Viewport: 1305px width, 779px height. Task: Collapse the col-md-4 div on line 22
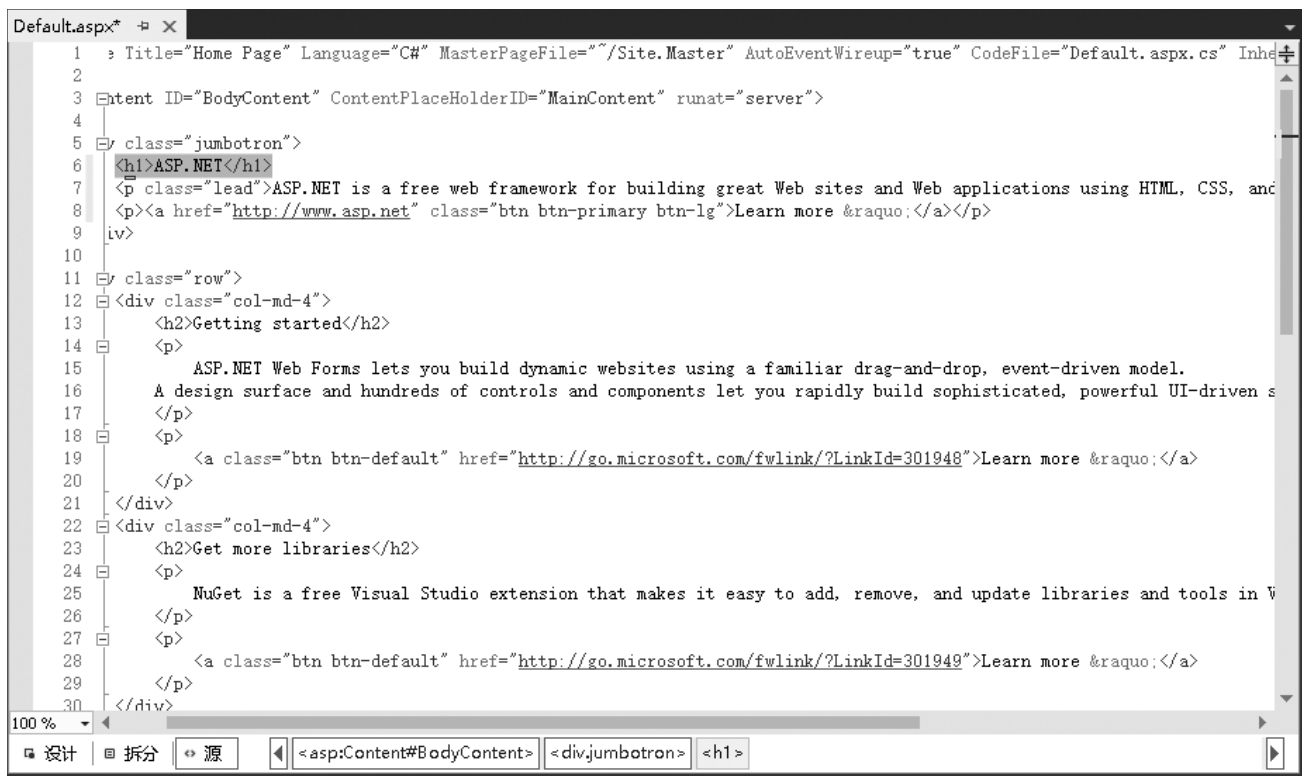pyautogui.click(x=101, y=525)
